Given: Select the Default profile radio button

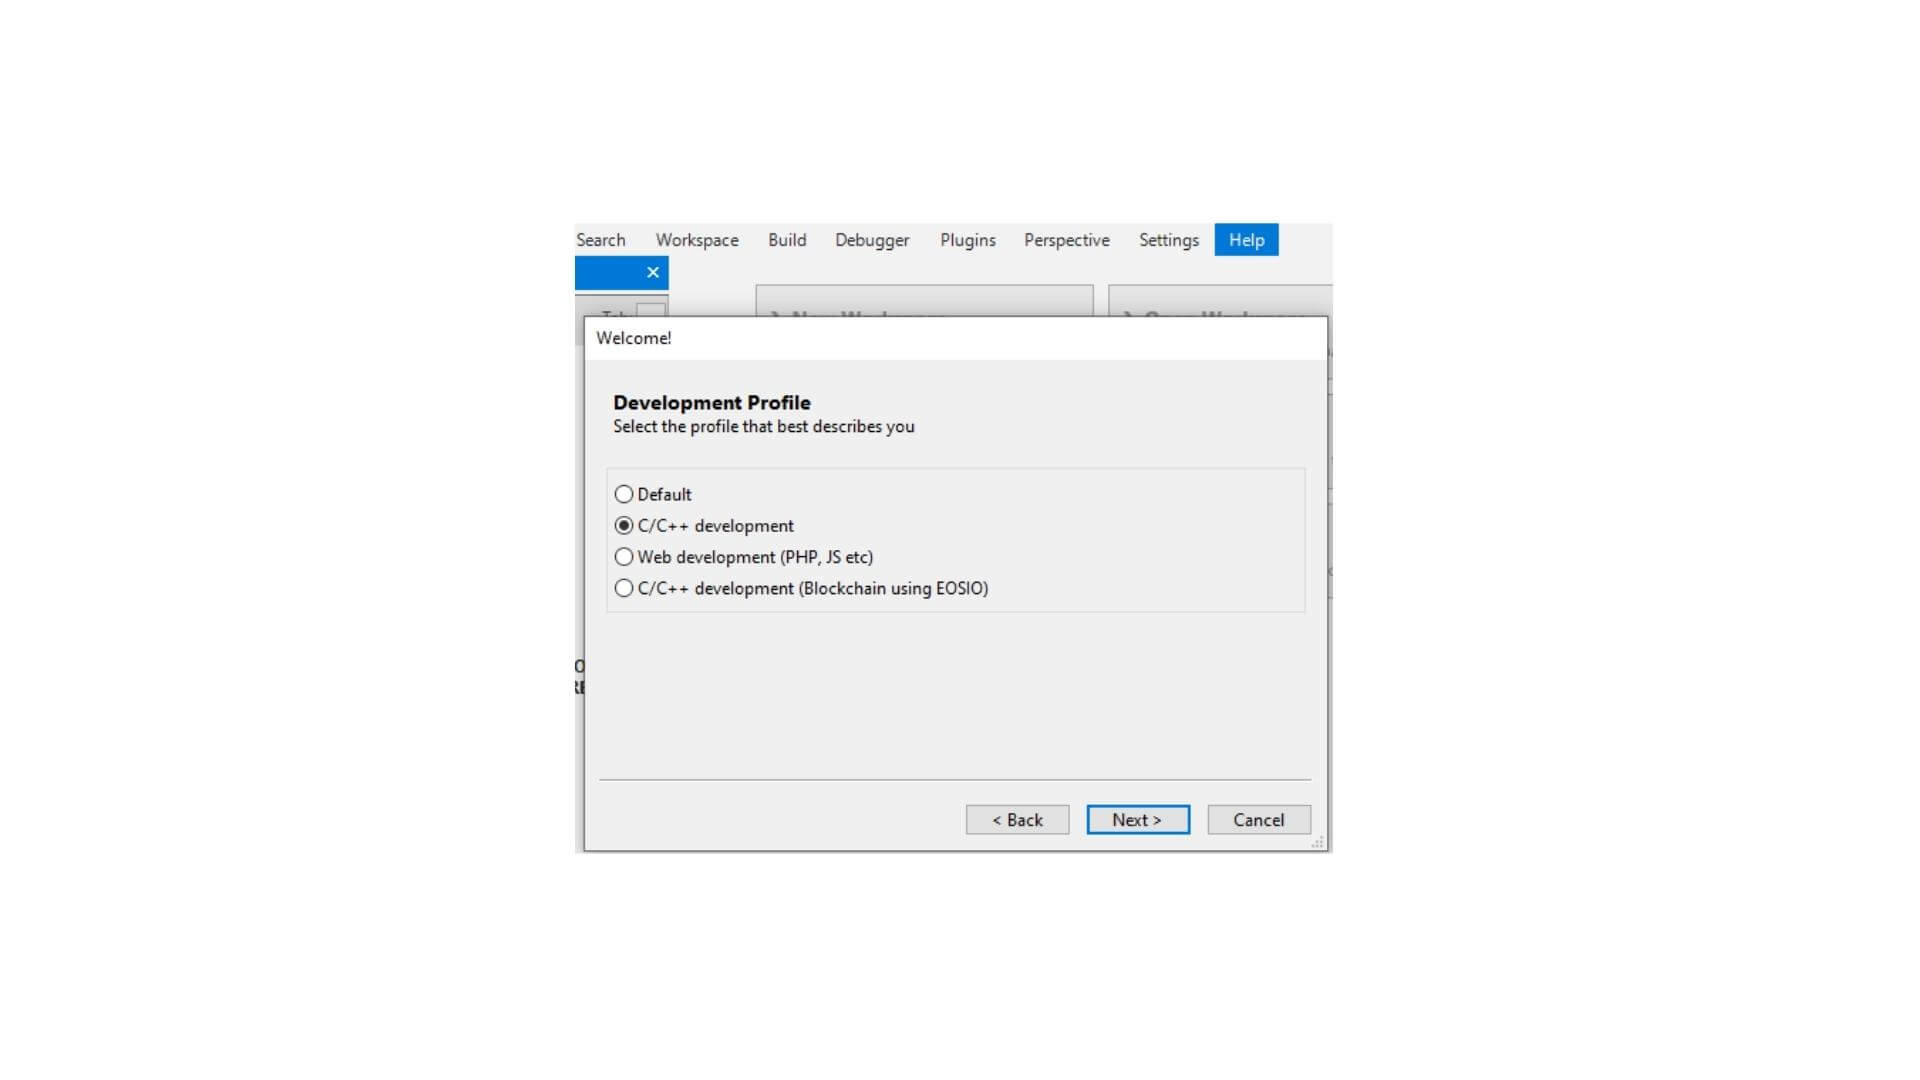Looking at the screenshot, I should click(x=622, y=493).
